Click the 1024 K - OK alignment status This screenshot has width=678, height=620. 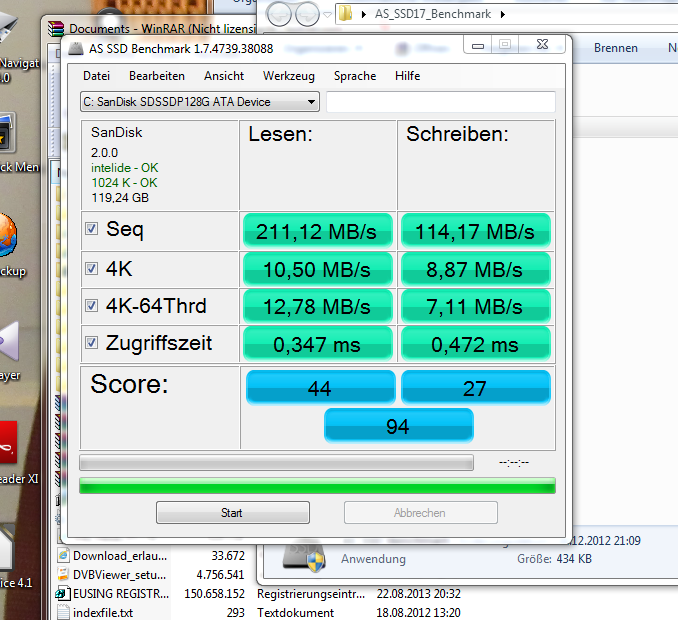[x=124, y=183]
